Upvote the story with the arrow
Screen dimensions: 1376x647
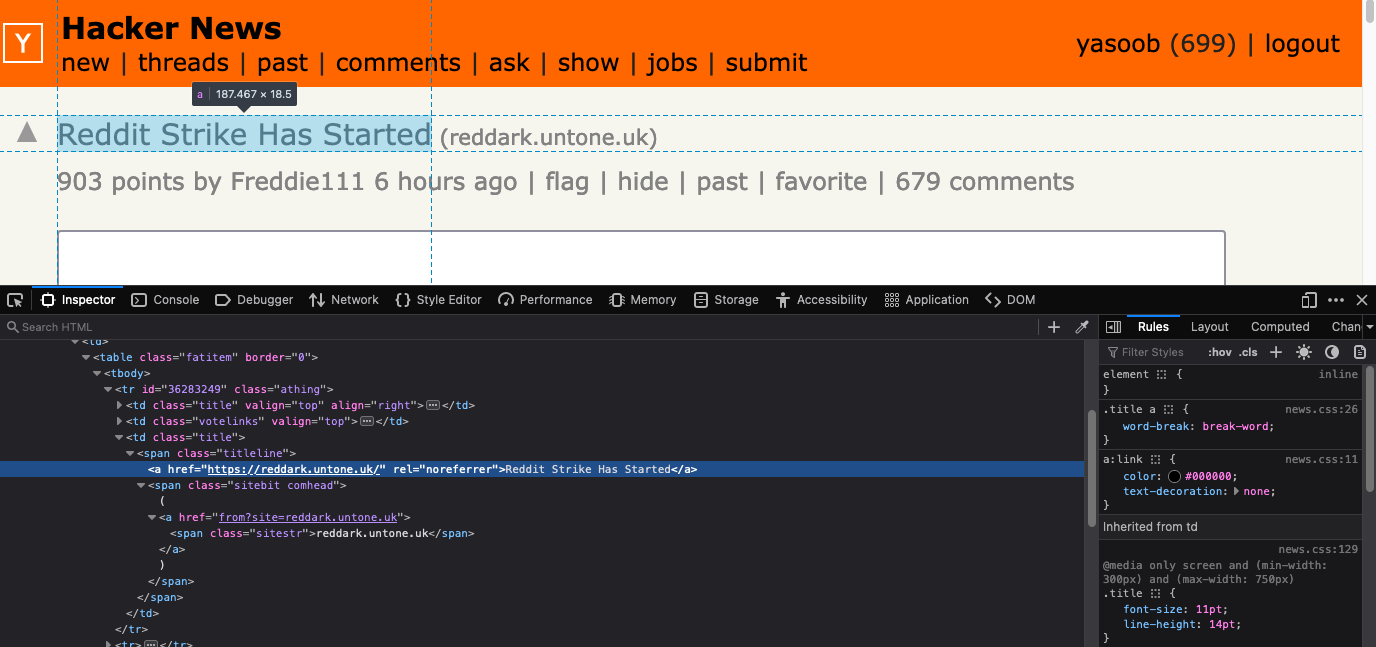[x=27, y=132]
